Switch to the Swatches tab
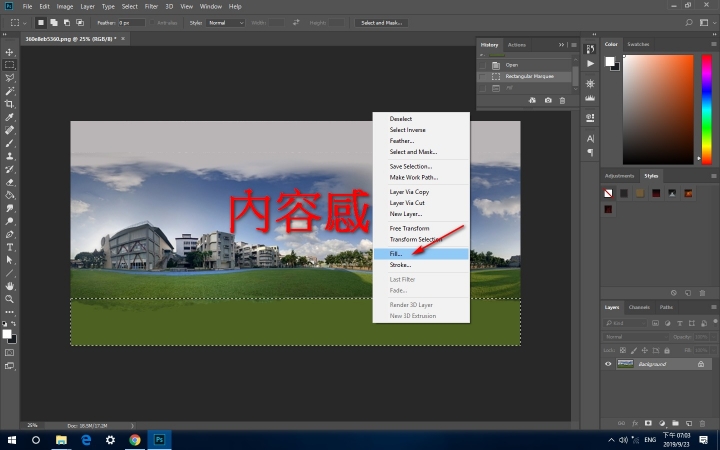The width and height of the screenshot is (720, 450). pyautogui.click(x=639, y=44)
